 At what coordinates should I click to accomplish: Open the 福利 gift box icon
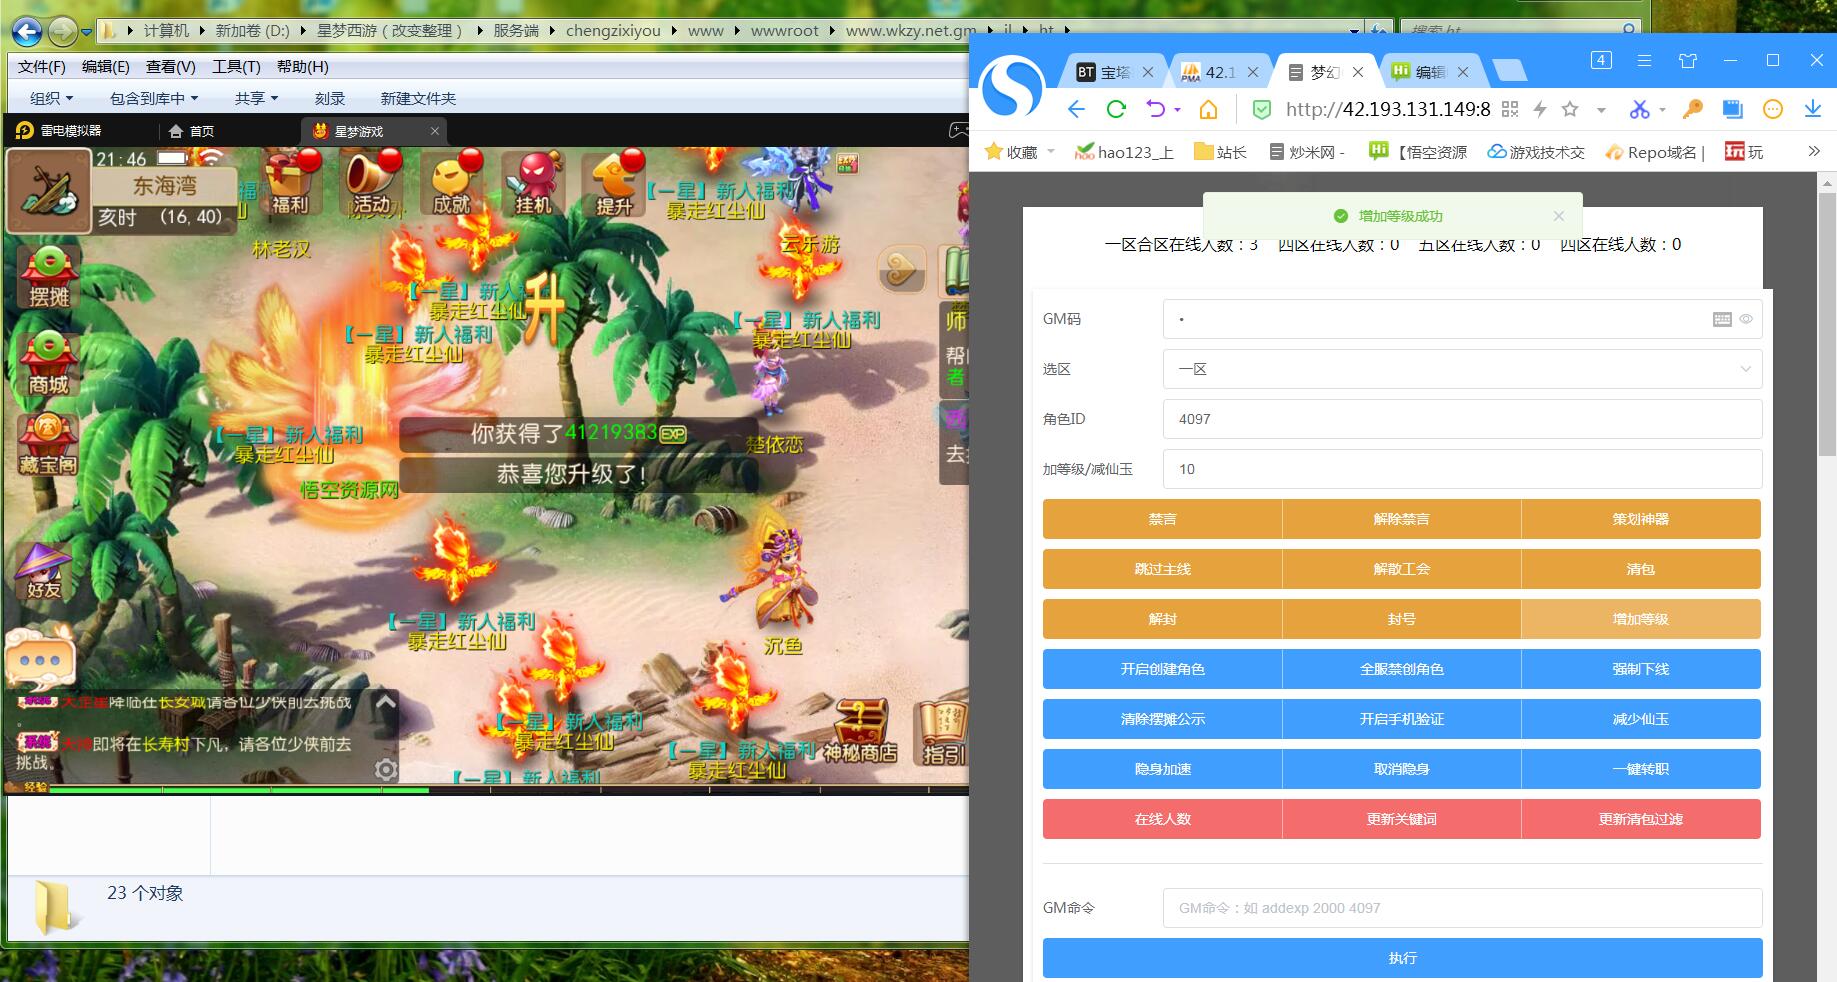pyautogui.click(x=289, y=184)
